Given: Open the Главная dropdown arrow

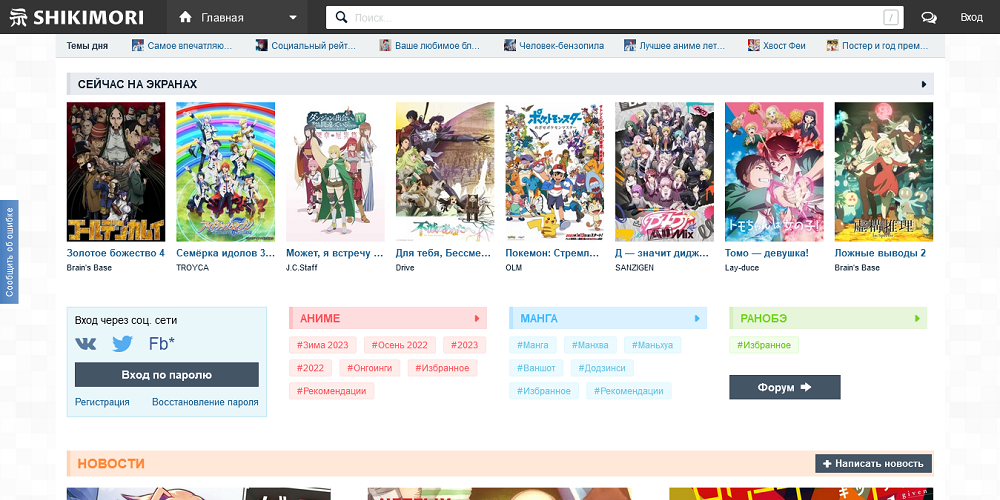Looking at the screenshot, I should [x=293, y=17].
